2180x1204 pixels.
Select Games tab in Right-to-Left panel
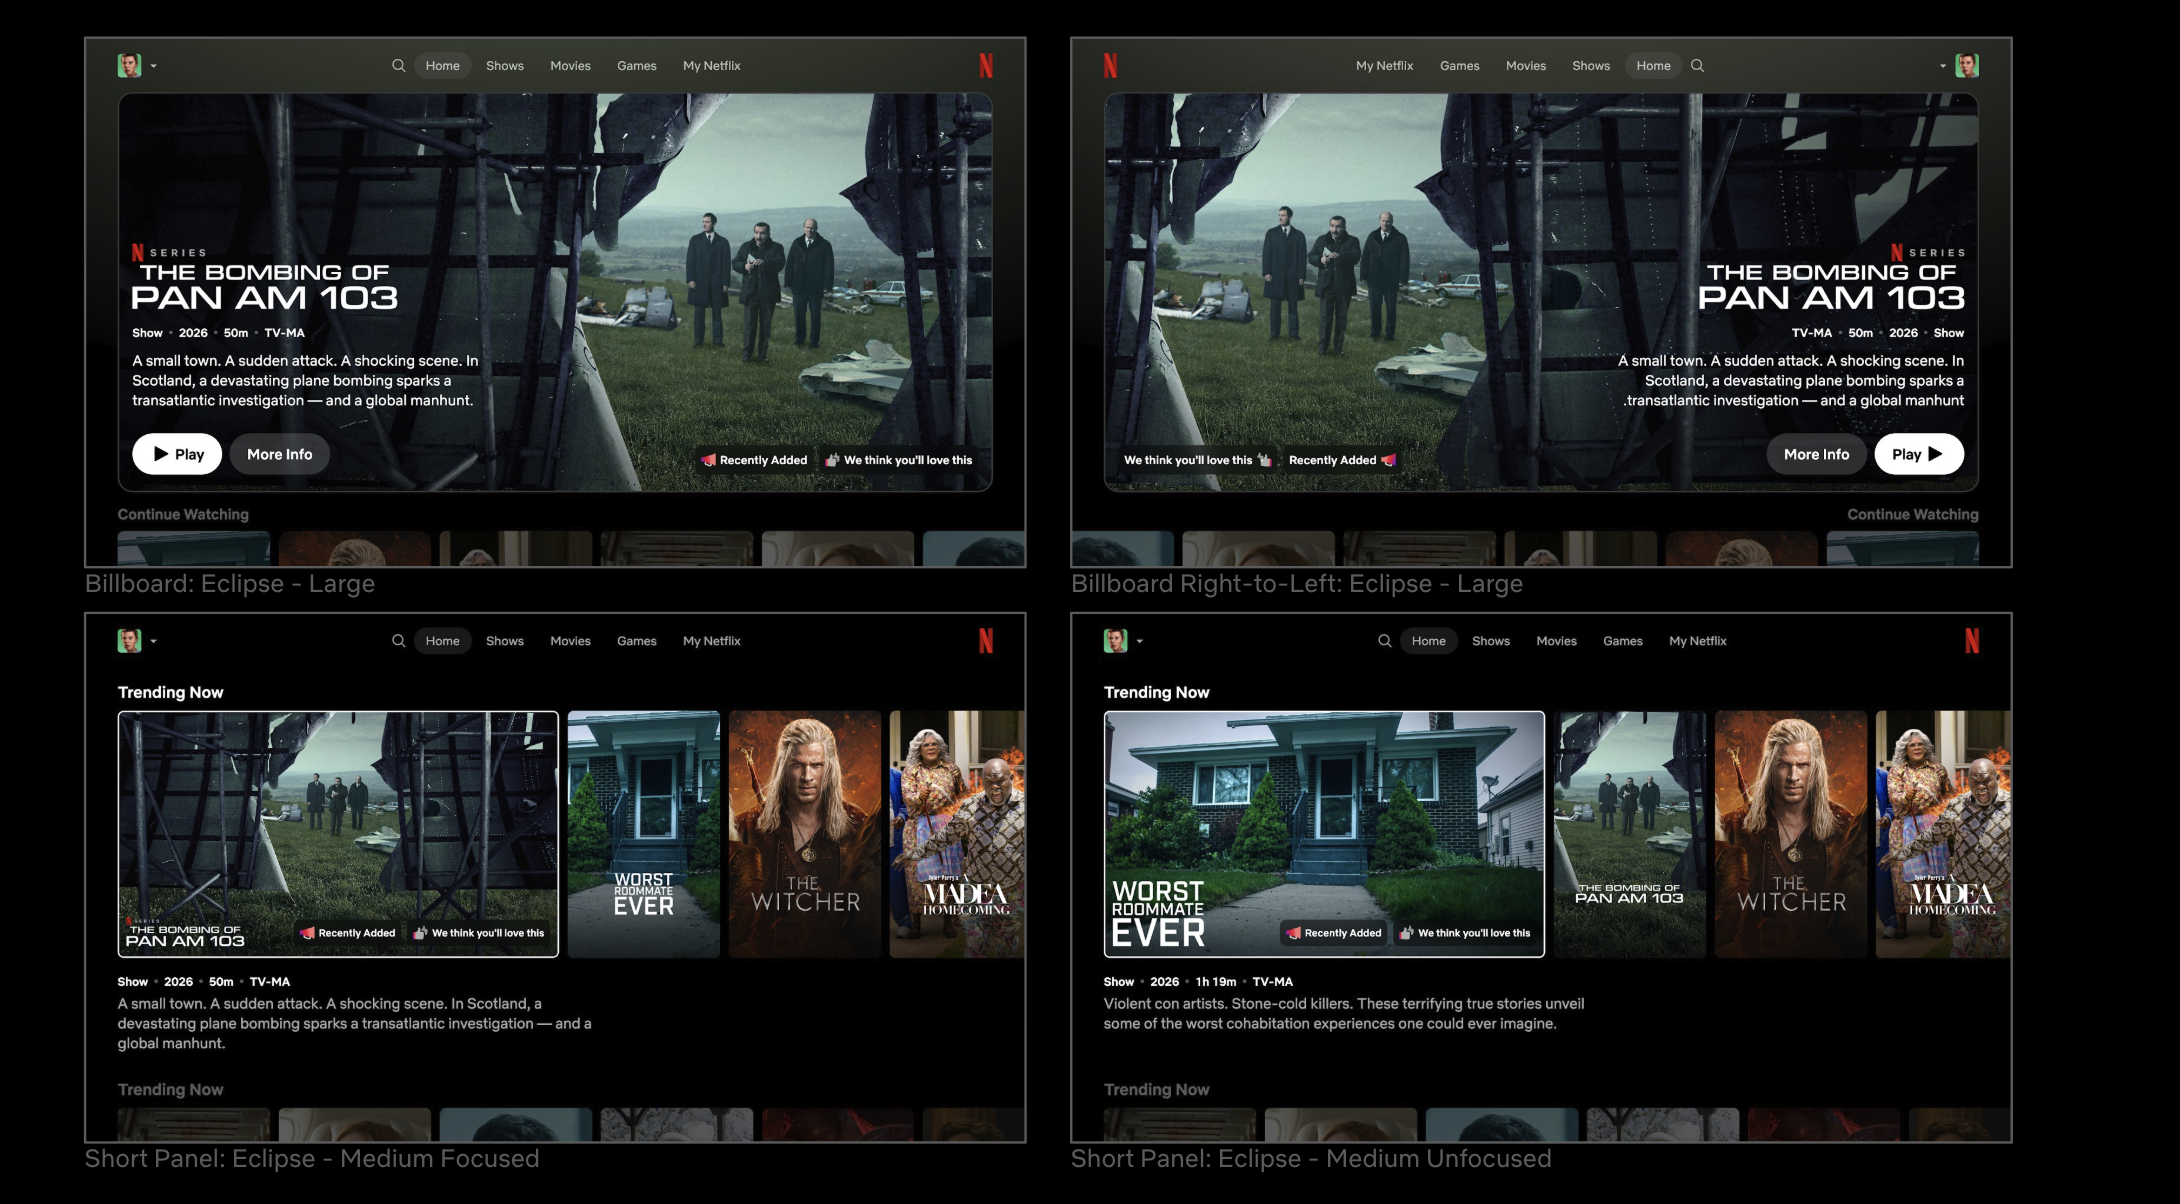1459,66
